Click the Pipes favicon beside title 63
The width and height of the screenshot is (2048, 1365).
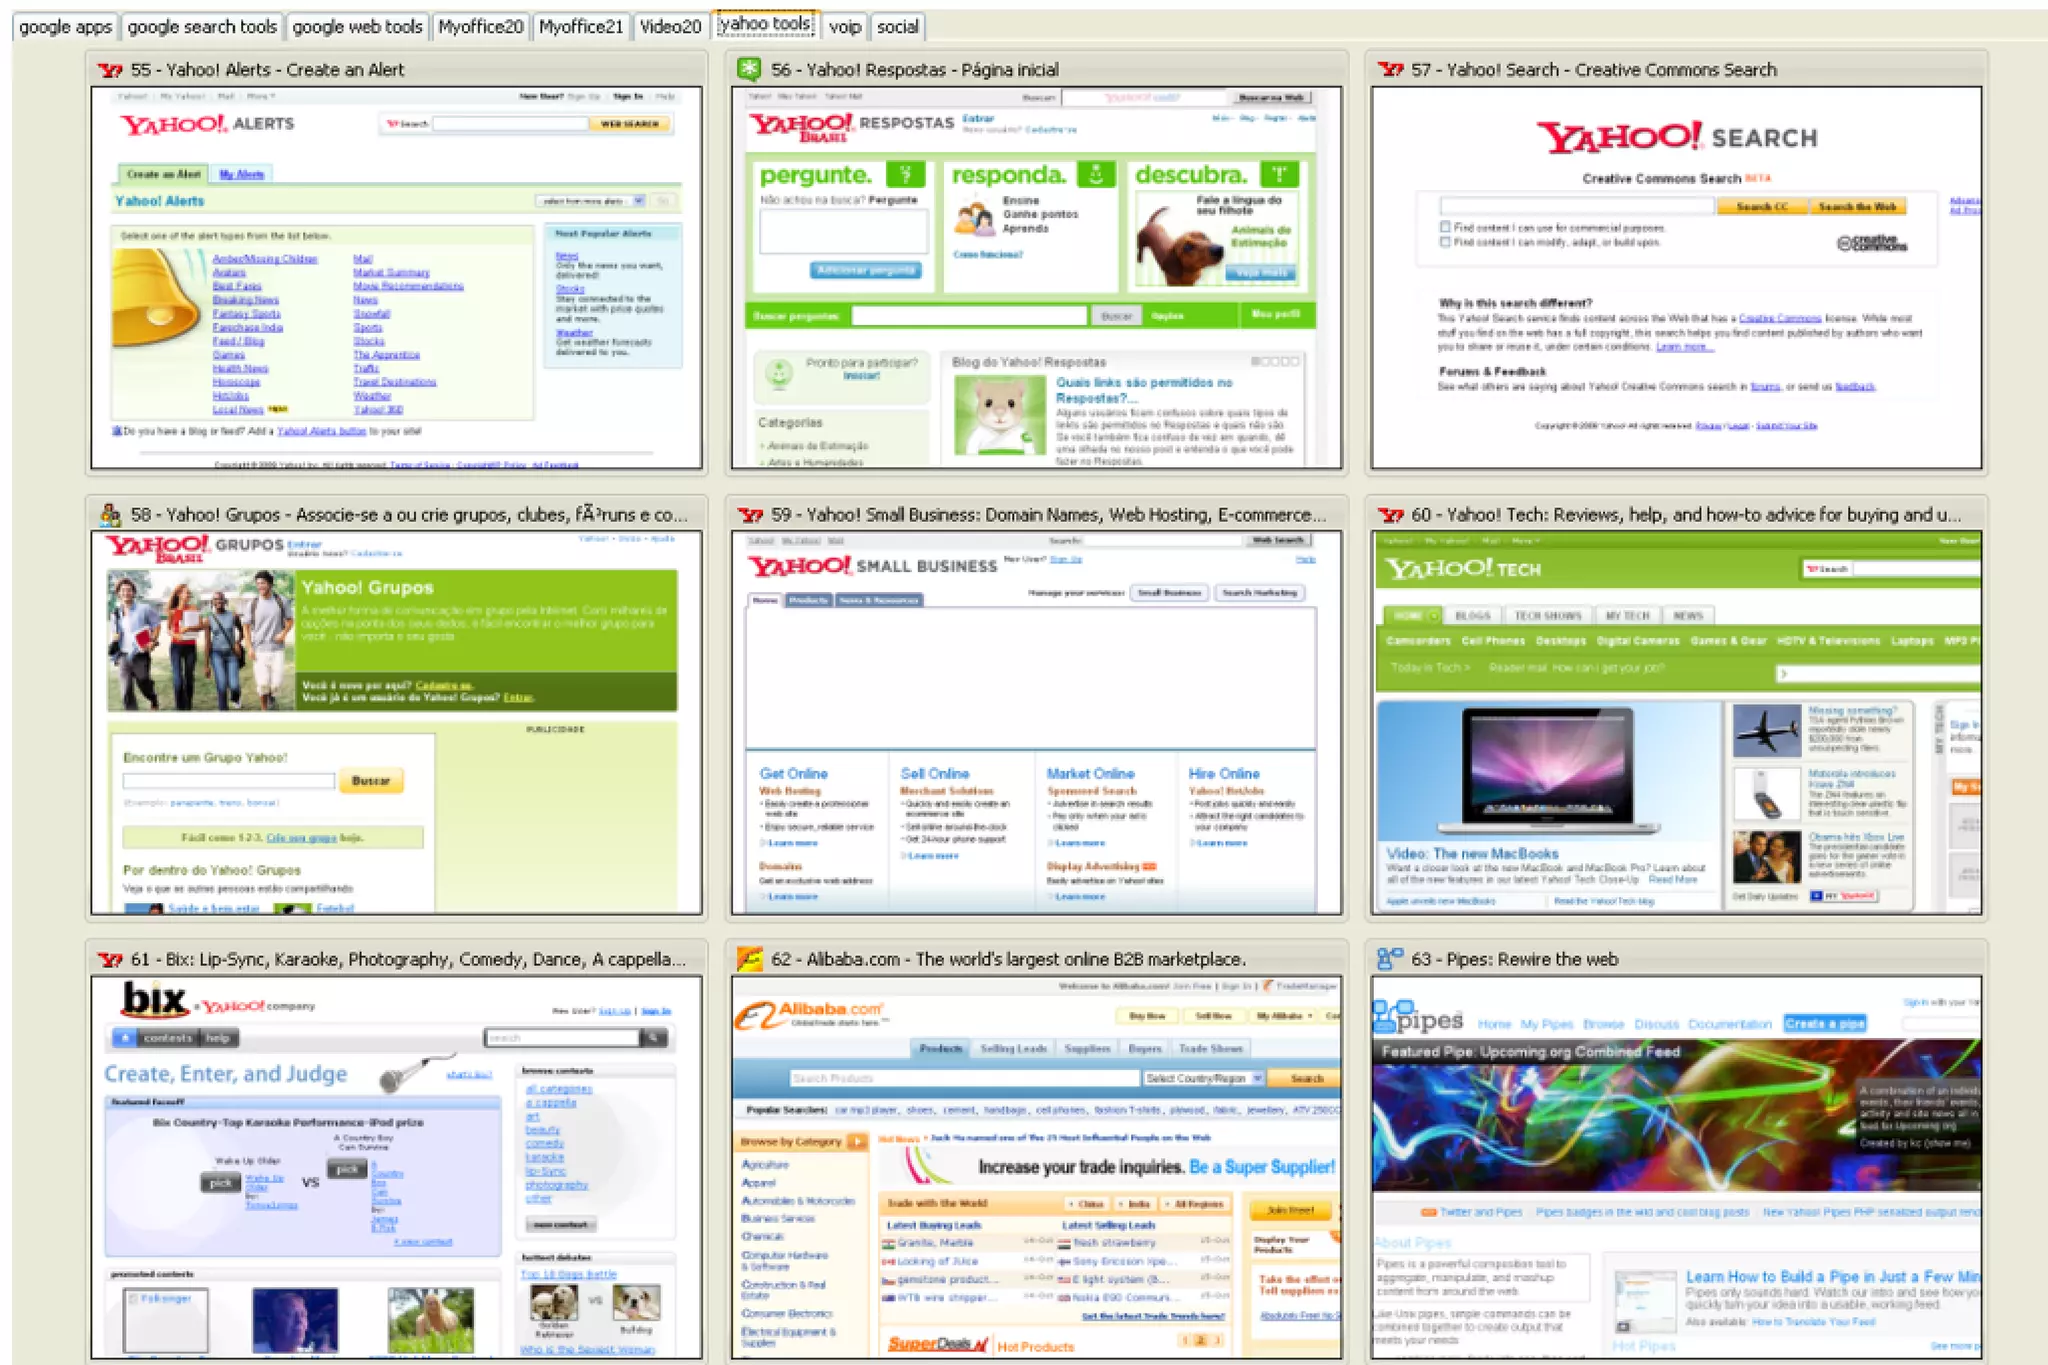(x=1390, y=959)
